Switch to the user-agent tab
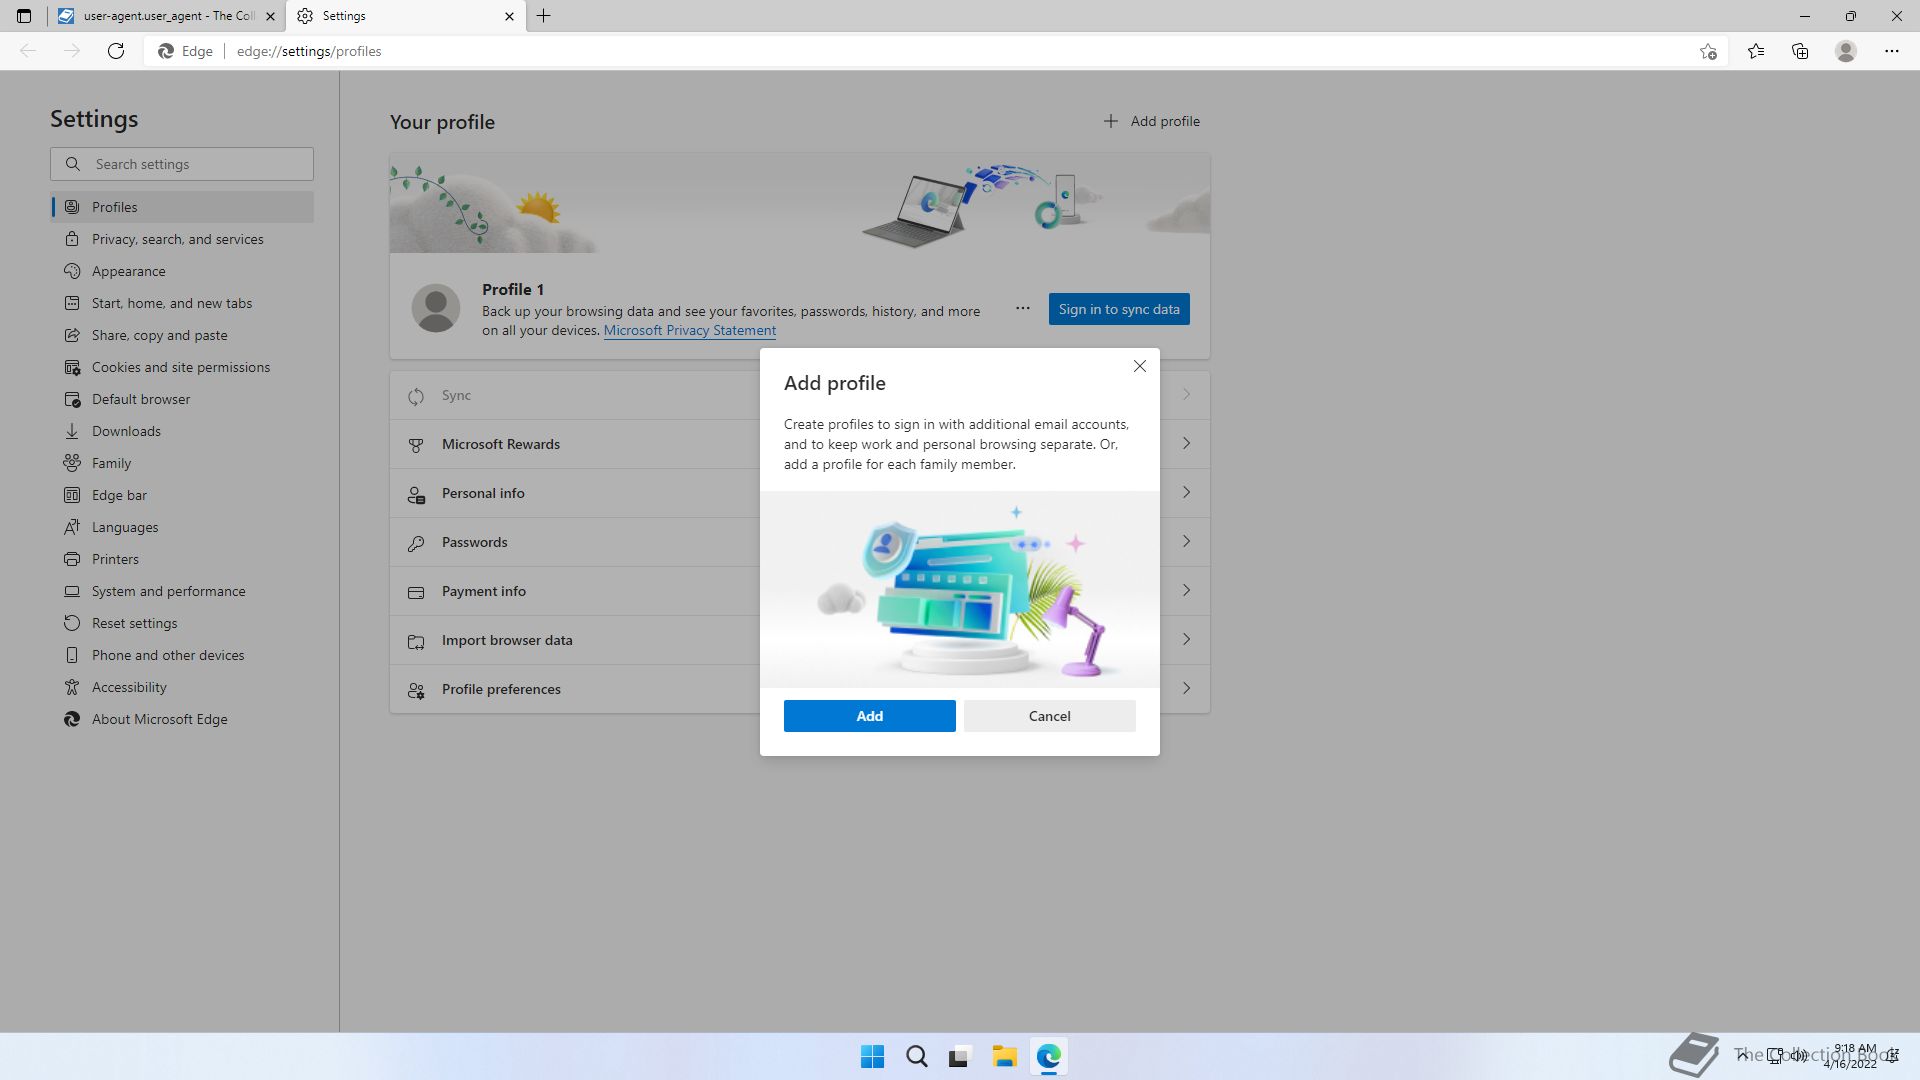This screenshot has width=1920, height=1080. coord(160,16)
